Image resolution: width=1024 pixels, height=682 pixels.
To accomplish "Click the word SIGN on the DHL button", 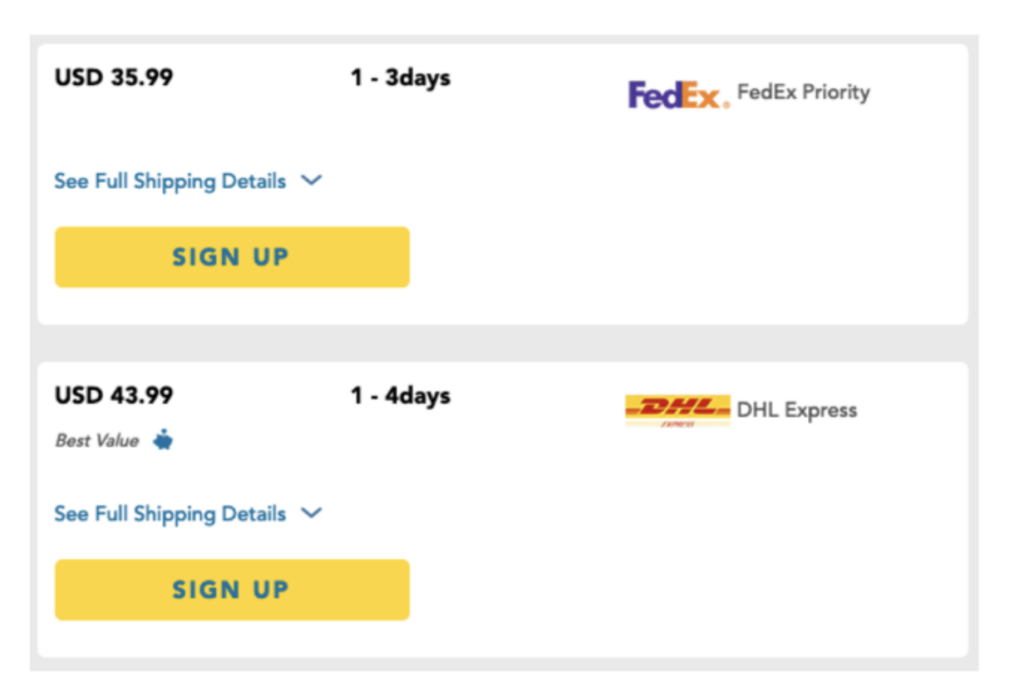I will (204, 590).
